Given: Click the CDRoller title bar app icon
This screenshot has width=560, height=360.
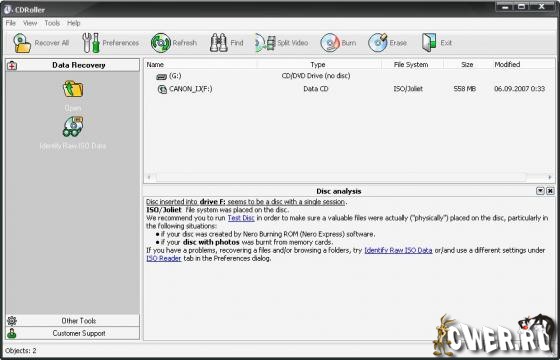Looking at the screenshot, I should [x=8, y=9].
